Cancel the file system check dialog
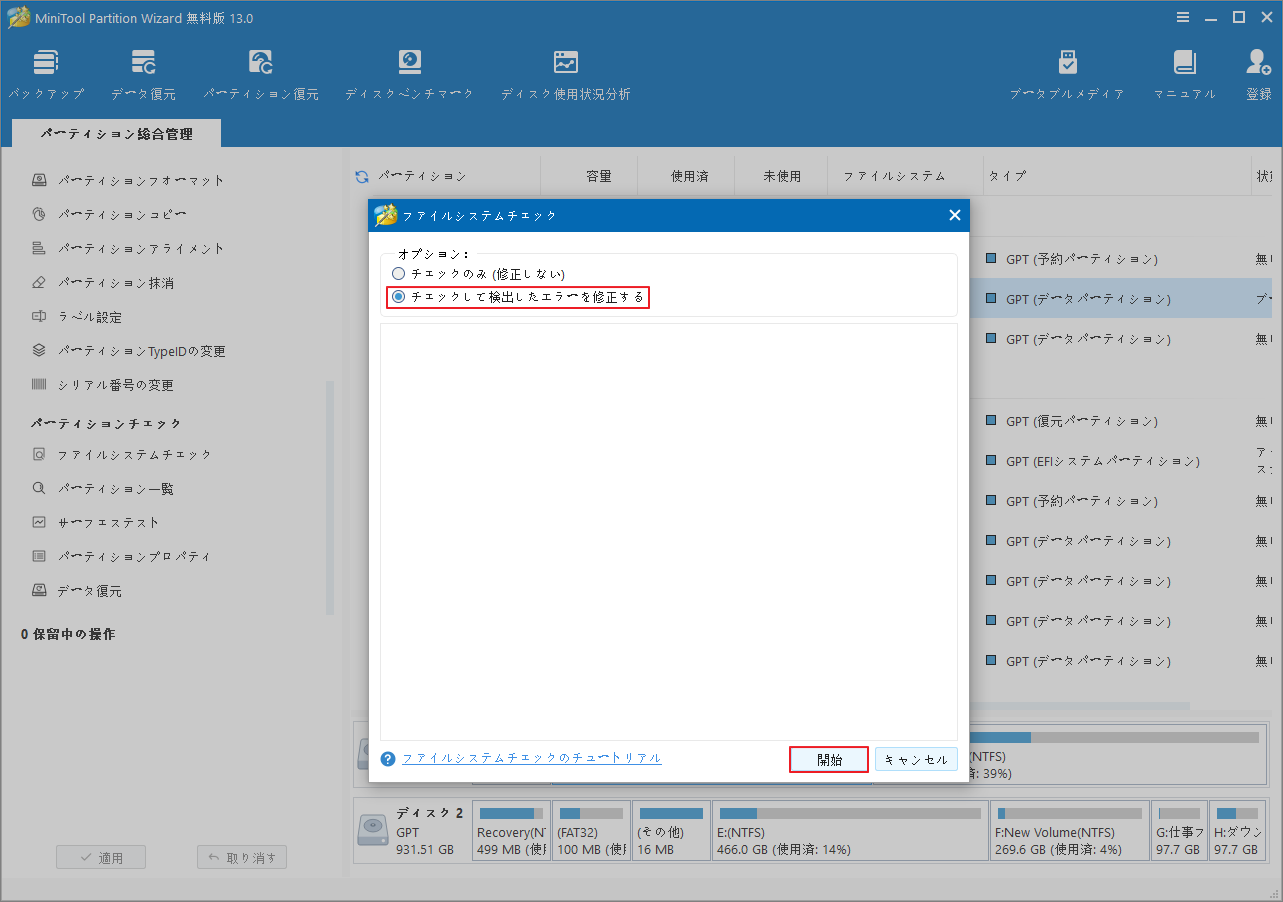 pos(915,759)
